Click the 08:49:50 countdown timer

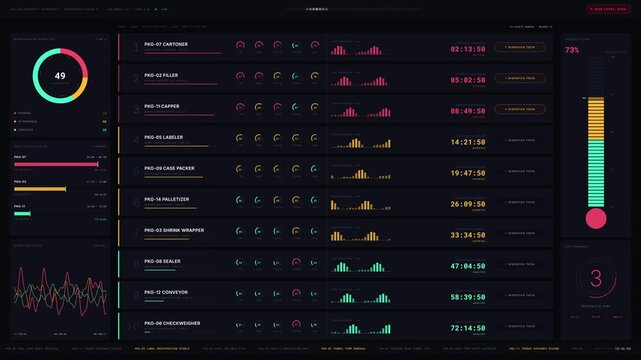click(x=468, y=111)
